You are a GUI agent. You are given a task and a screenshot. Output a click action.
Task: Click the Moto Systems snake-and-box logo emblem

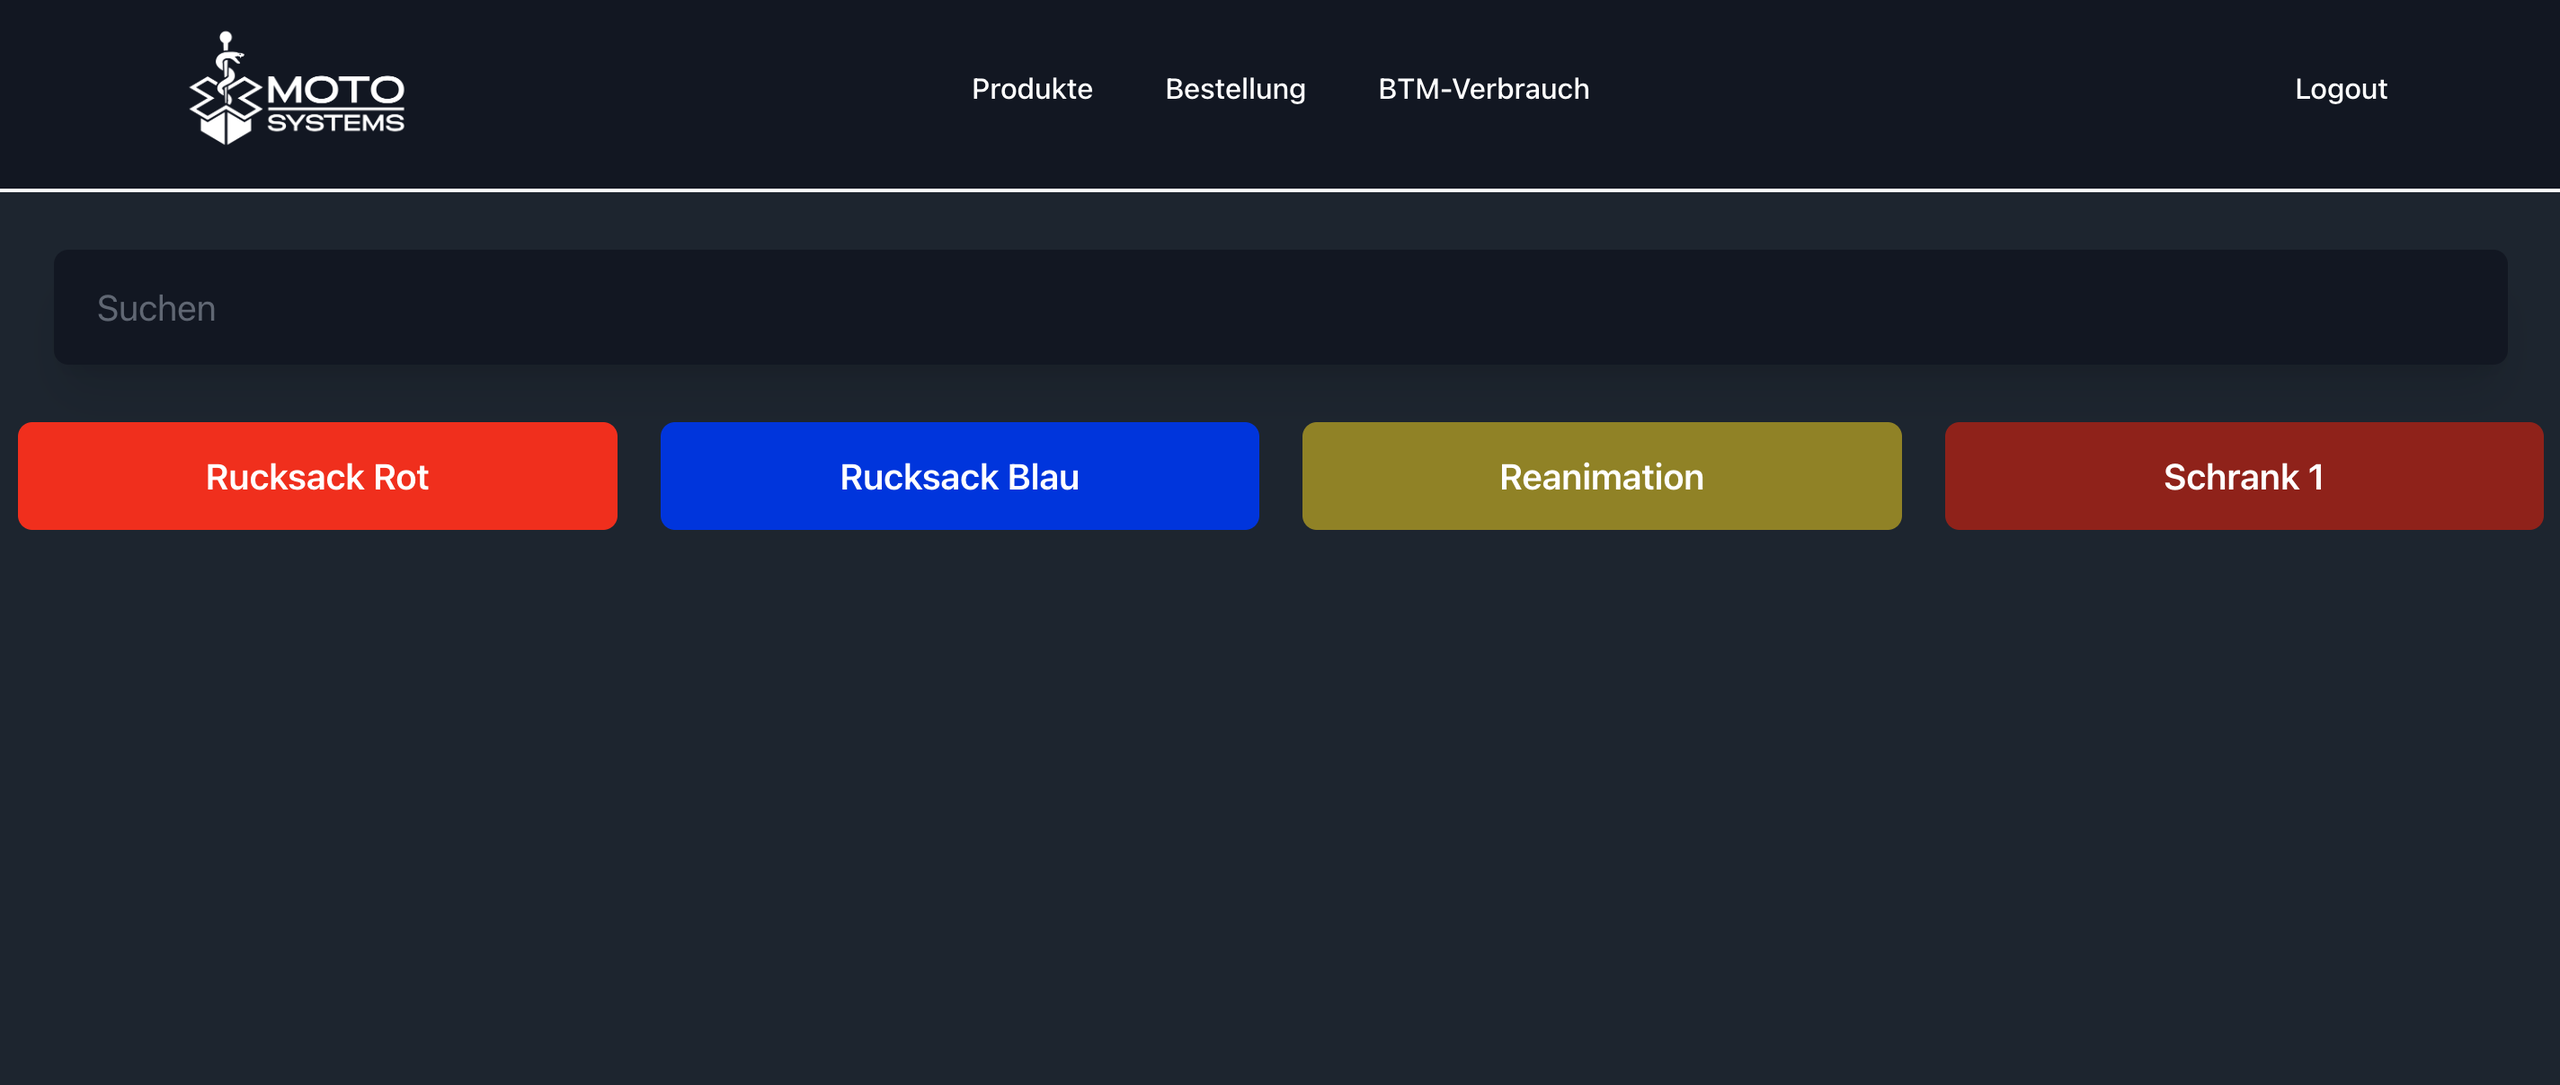226,93
